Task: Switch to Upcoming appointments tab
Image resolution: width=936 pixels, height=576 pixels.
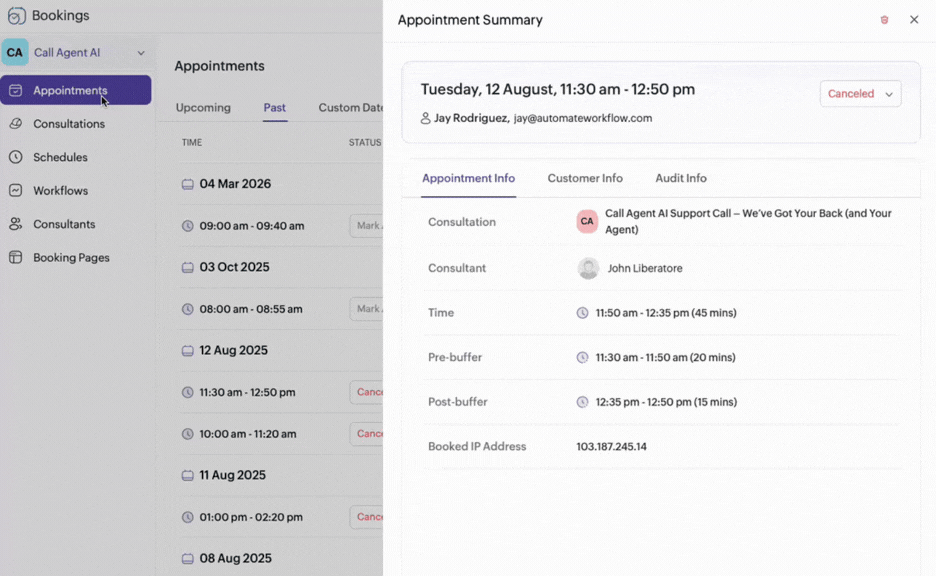Action: click(x=203, y=108)
